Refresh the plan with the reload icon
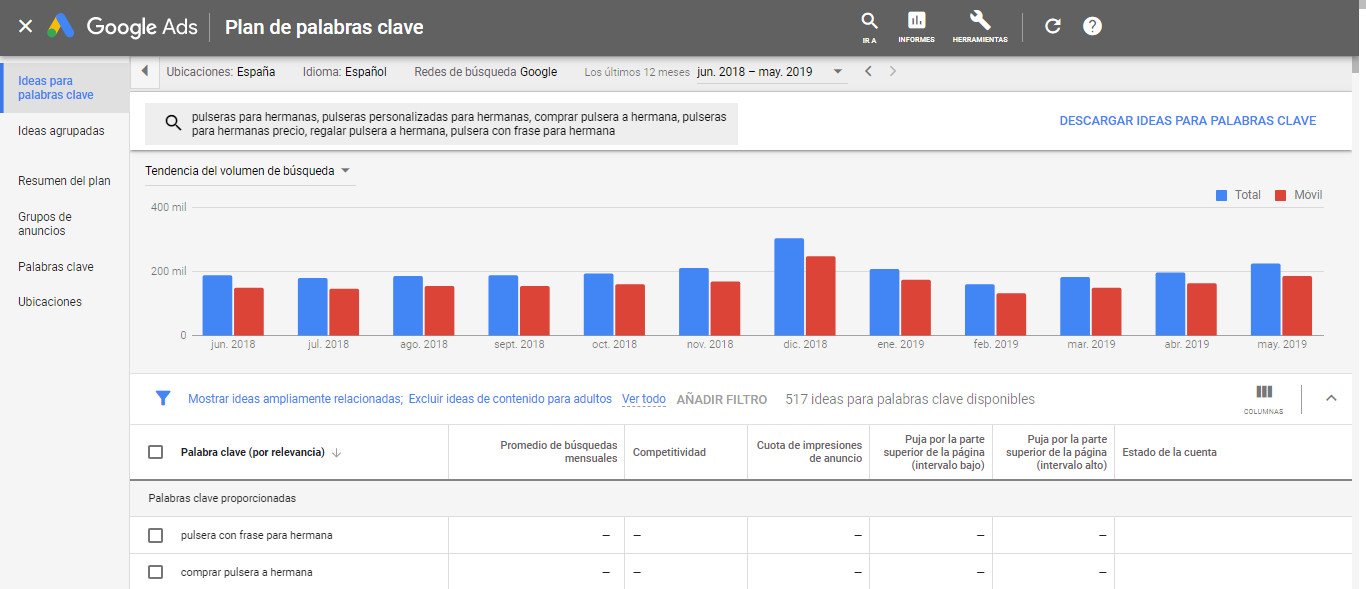The image size is (1366, 589). (x=1051, y=26)
